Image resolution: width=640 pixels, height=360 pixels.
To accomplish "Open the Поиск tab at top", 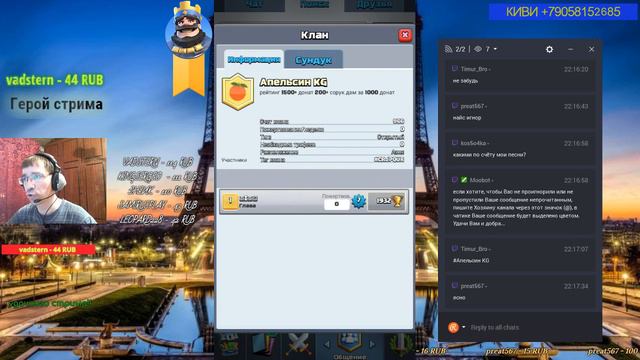I will click(x=314, y=5).
